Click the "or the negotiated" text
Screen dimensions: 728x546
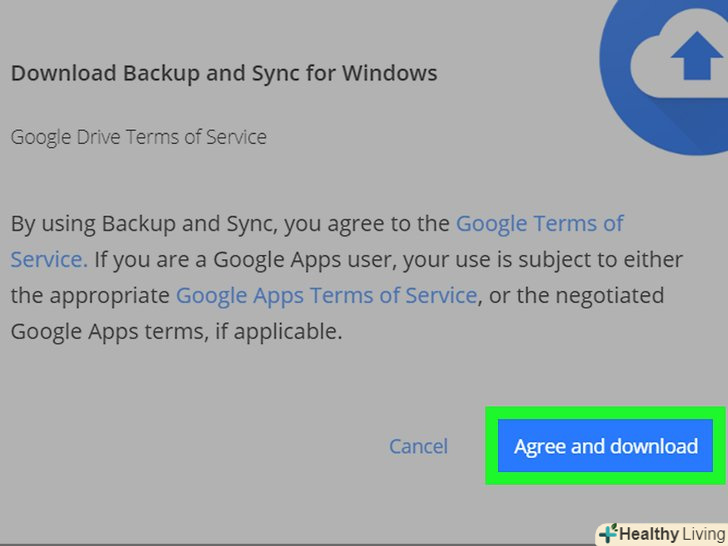578,295
